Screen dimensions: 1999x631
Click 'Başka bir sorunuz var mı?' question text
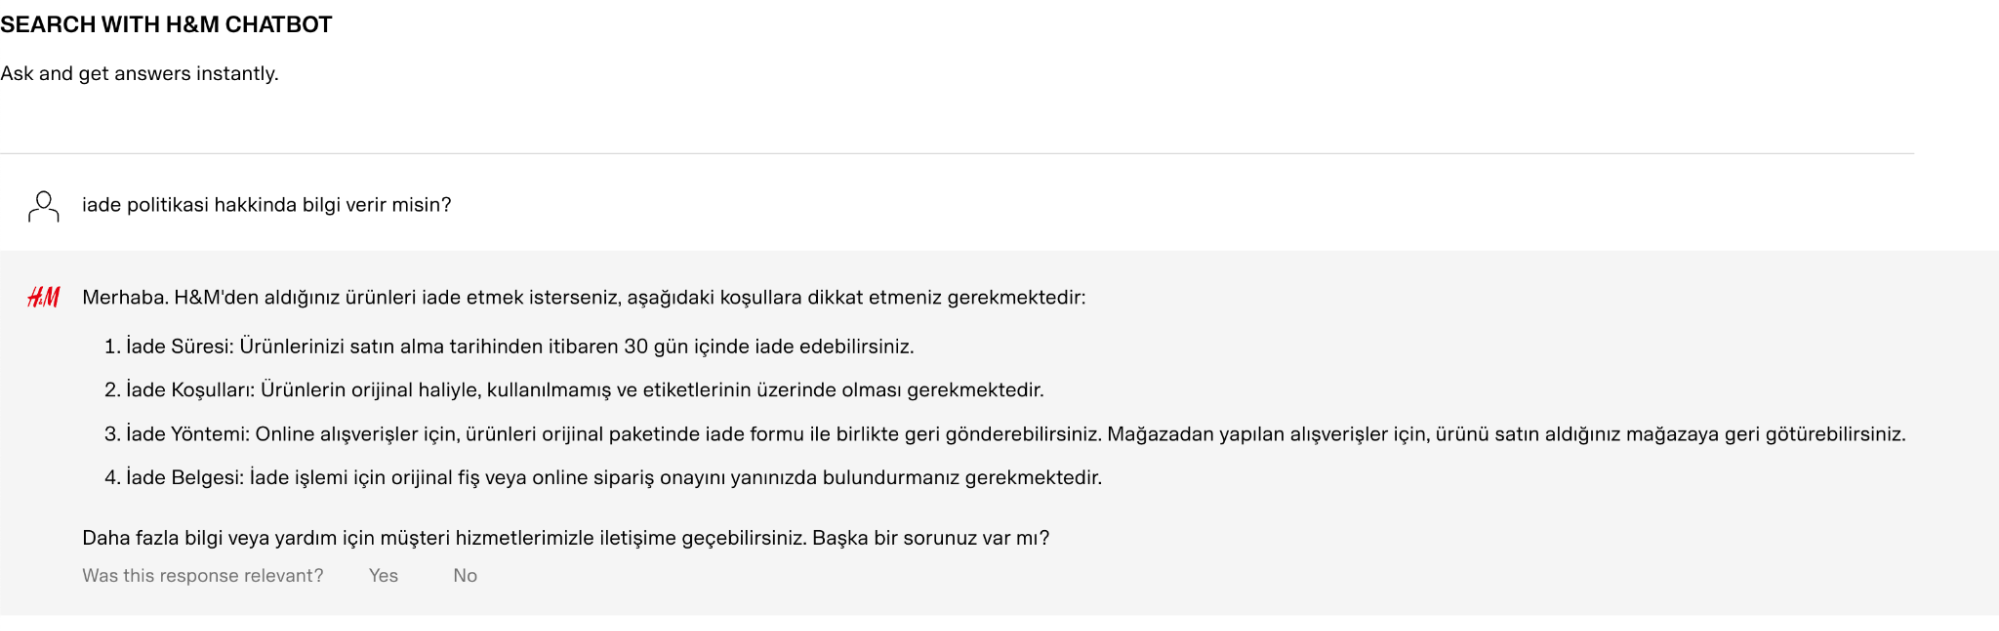pos(931,538)
